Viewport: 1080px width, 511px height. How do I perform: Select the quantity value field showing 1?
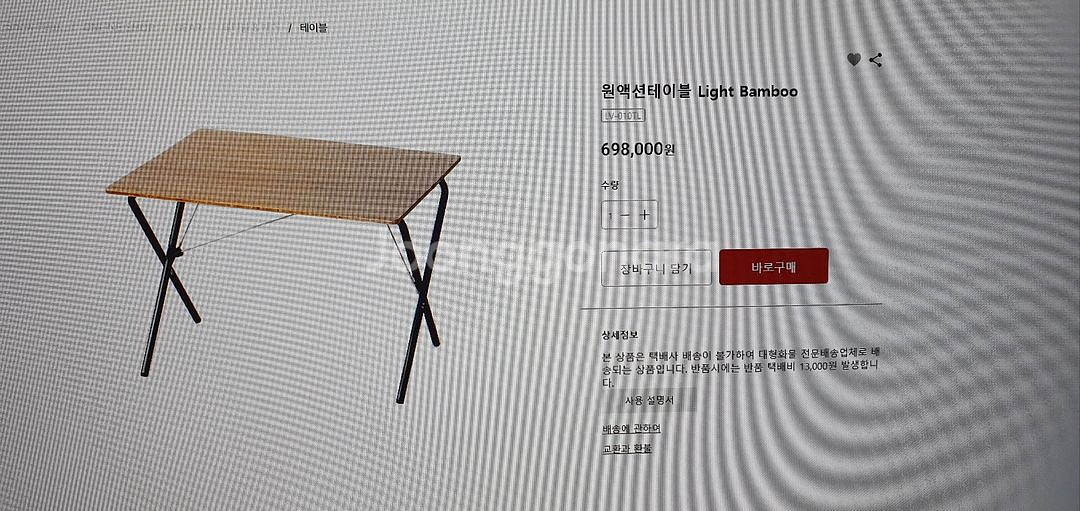click(x=610, y=216)
